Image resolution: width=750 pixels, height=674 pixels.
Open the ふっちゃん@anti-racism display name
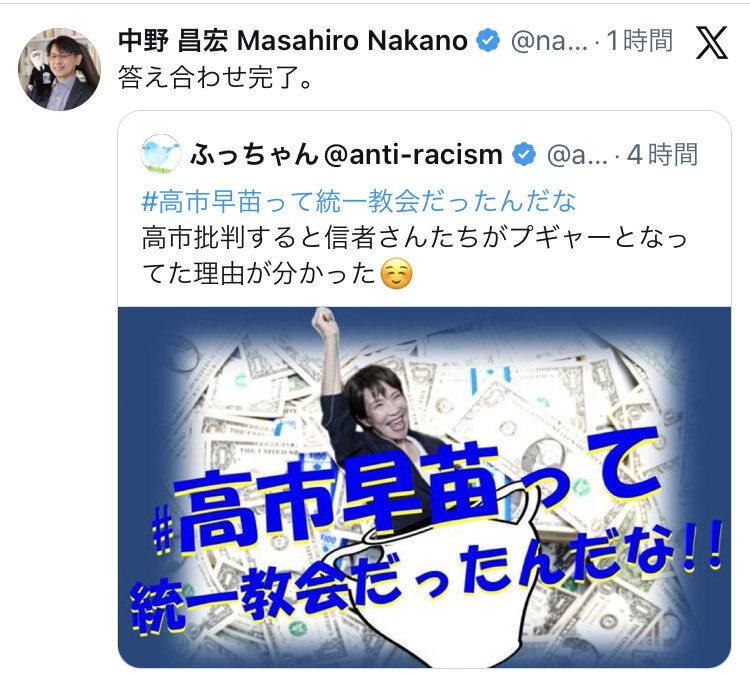[x=346, y=155]
